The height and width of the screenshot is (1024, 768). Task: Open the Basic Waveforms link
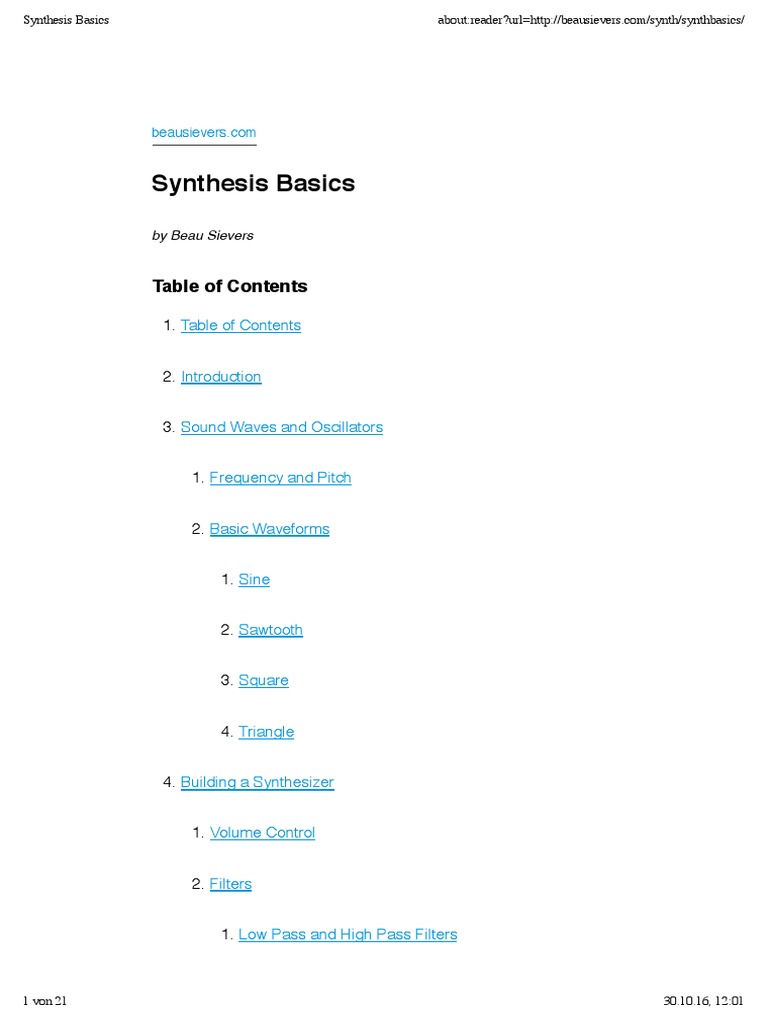coord(269,529)
